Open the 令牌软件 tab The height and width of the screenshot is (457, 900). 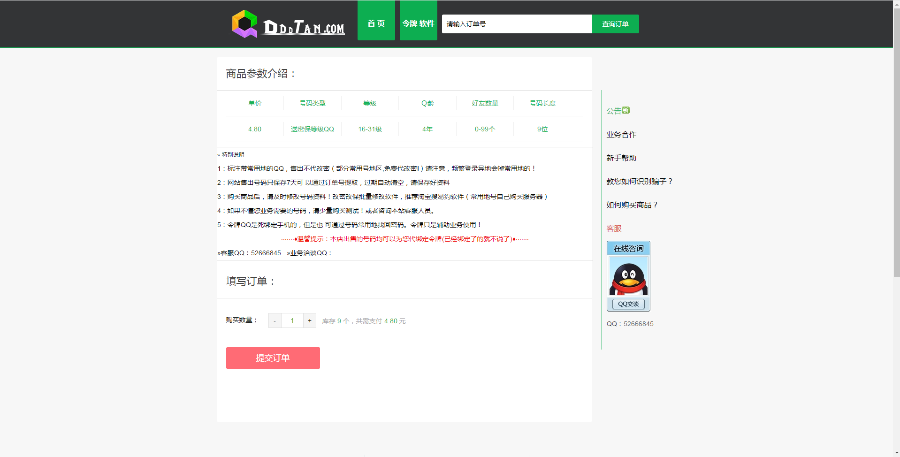tap(418, 20)
